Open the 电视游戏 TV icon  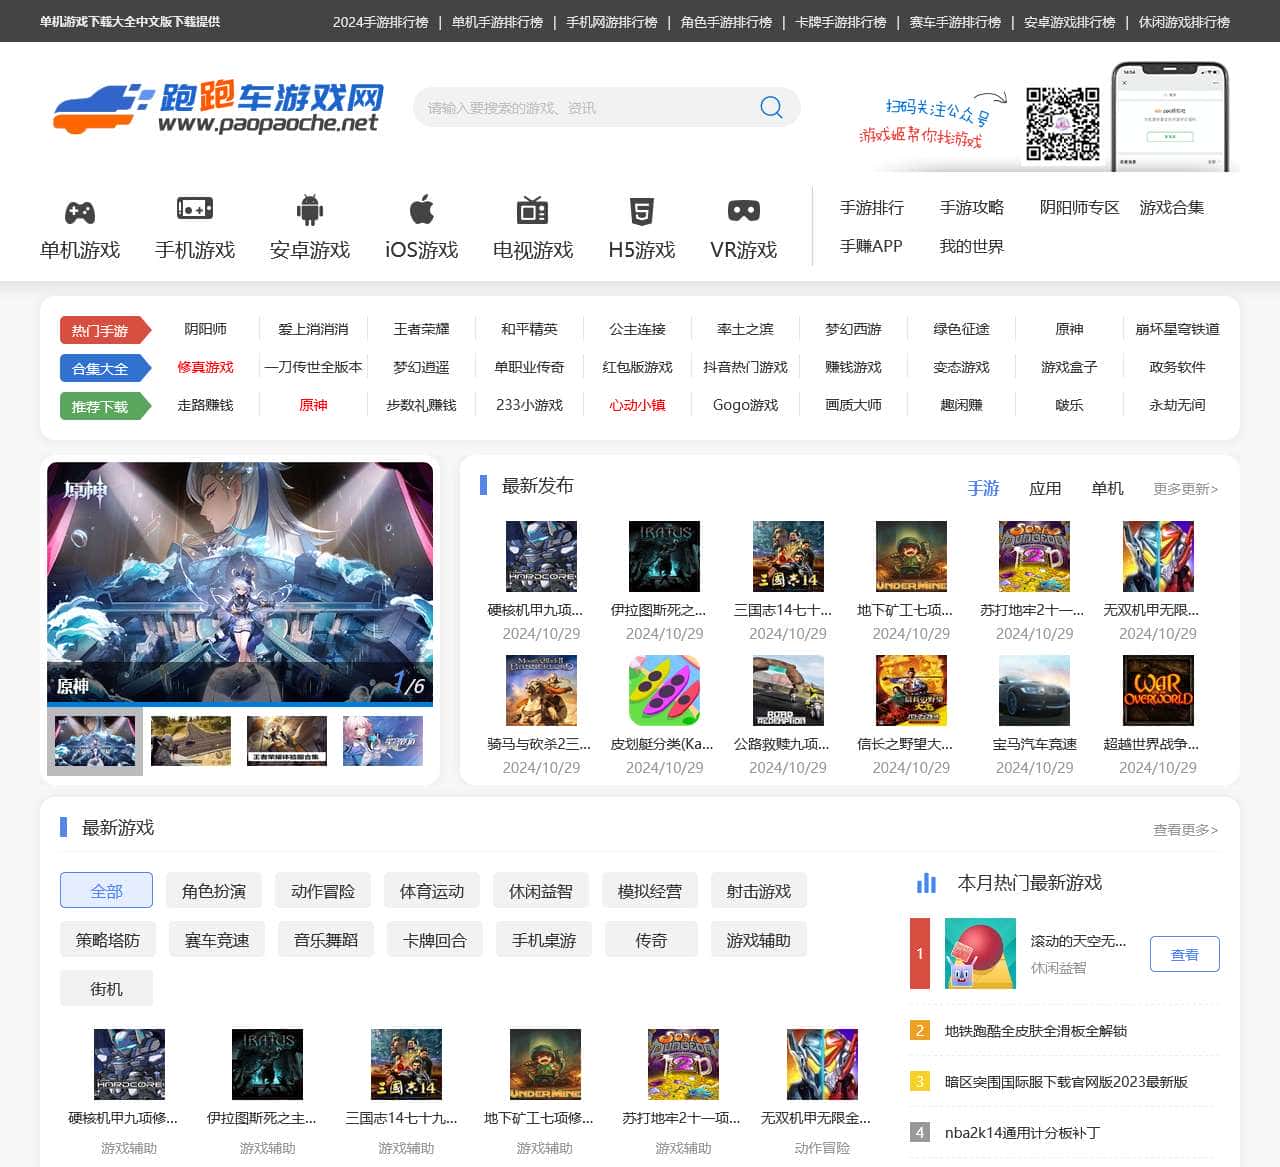(x=532, y=210)
